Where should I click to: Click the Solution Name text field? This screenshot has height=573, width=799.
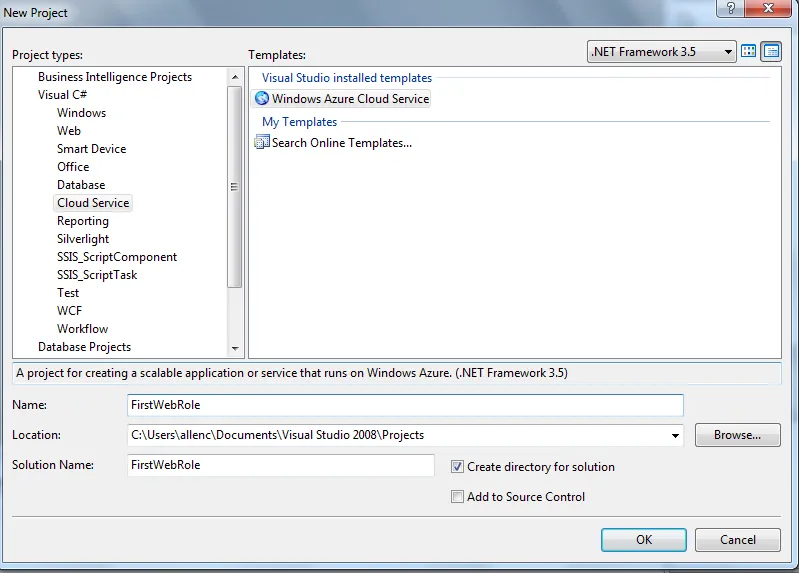click(280, 466)
